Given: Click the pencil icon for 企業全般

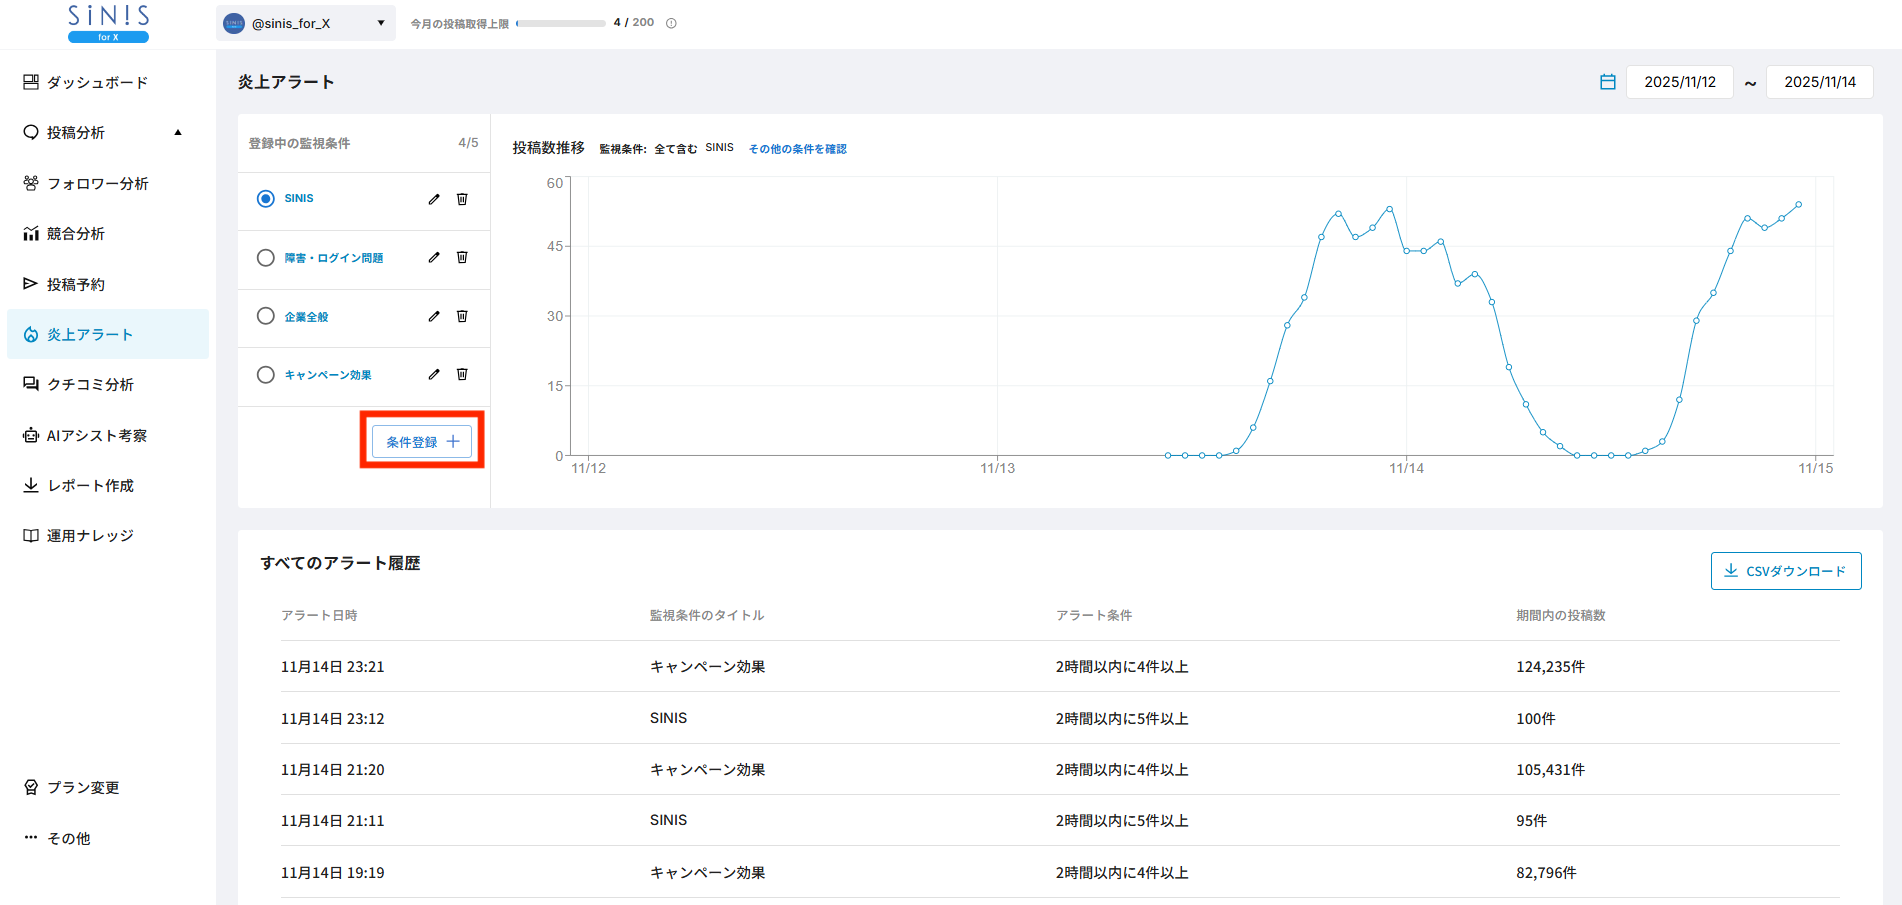Looking at the screenshot, I should tap(434, 316).
